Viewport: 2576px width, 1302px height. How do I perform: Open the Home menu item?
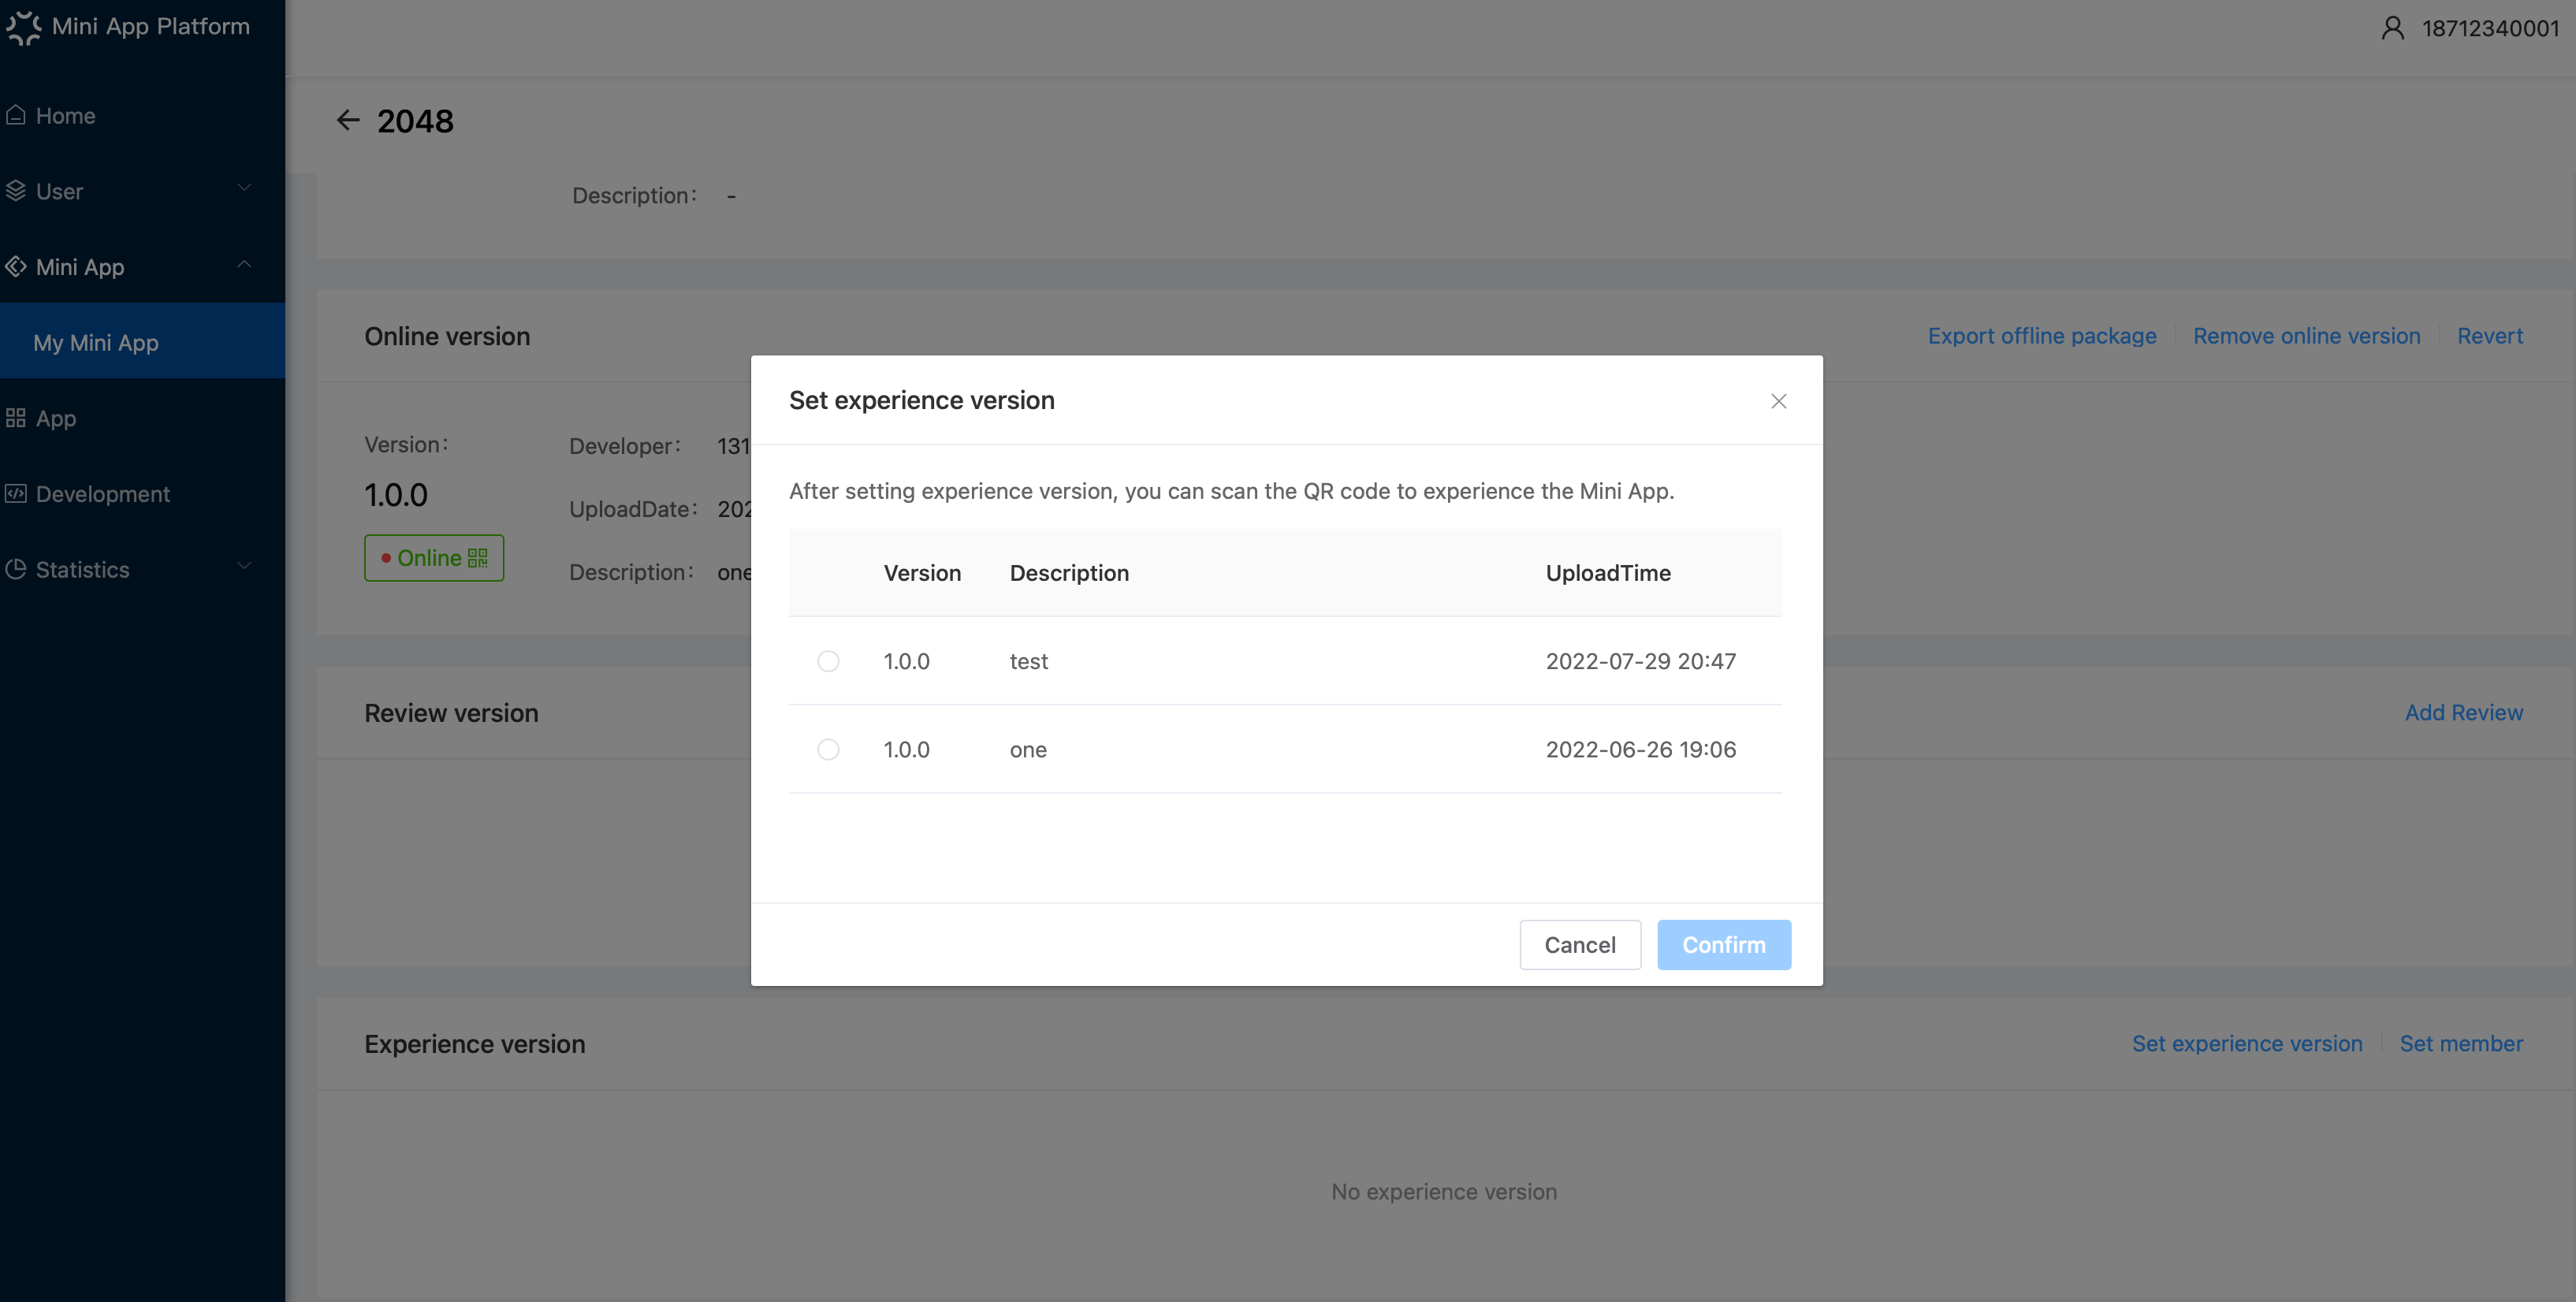pos(142,115)
